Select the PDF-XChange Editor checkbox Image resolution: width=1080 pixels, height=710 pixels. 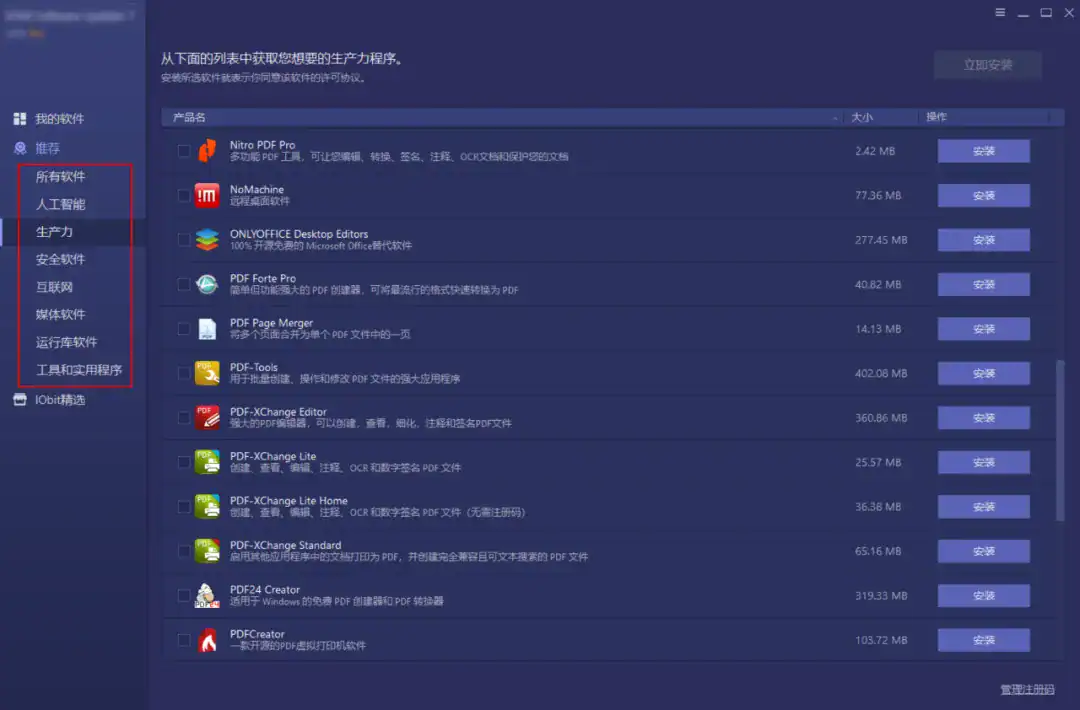point(184,417)
